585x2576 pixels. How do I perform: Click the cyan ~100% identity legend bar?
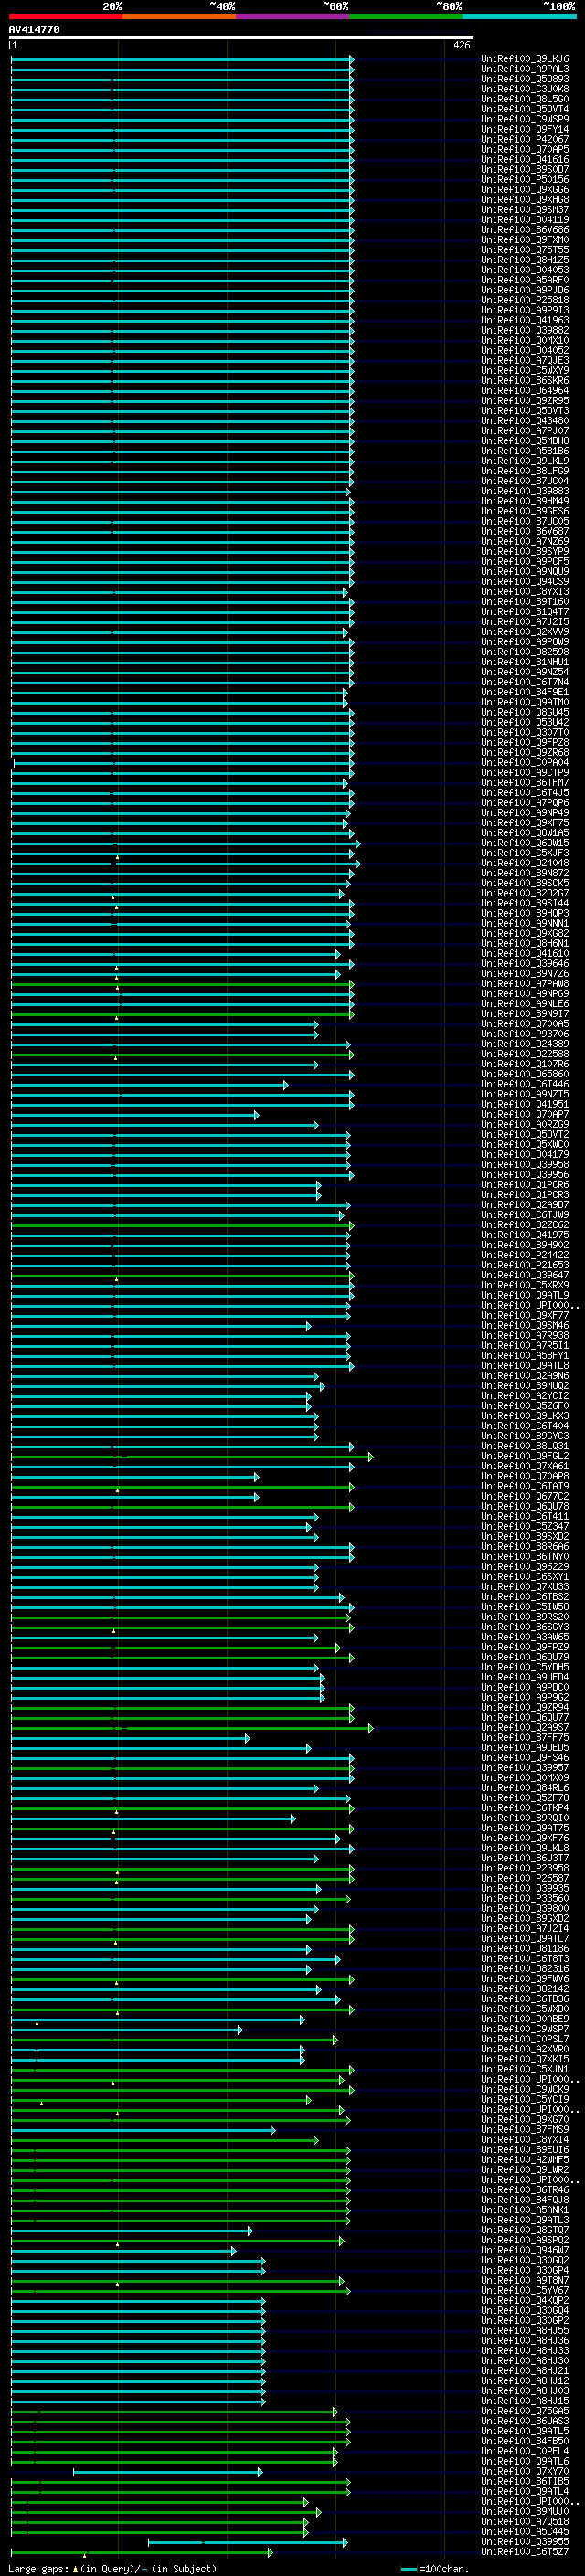tap(519, 16)
